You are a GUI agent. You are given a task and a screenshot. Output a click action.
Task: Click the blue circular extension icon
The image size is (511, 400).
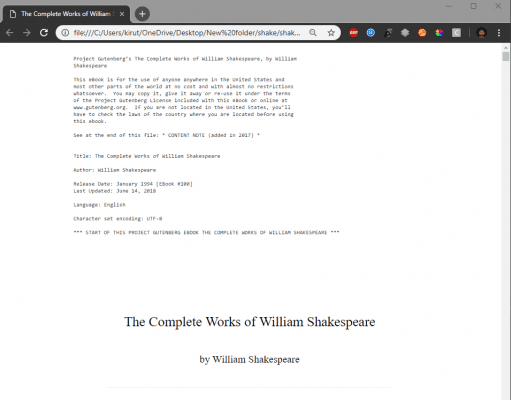371,33
